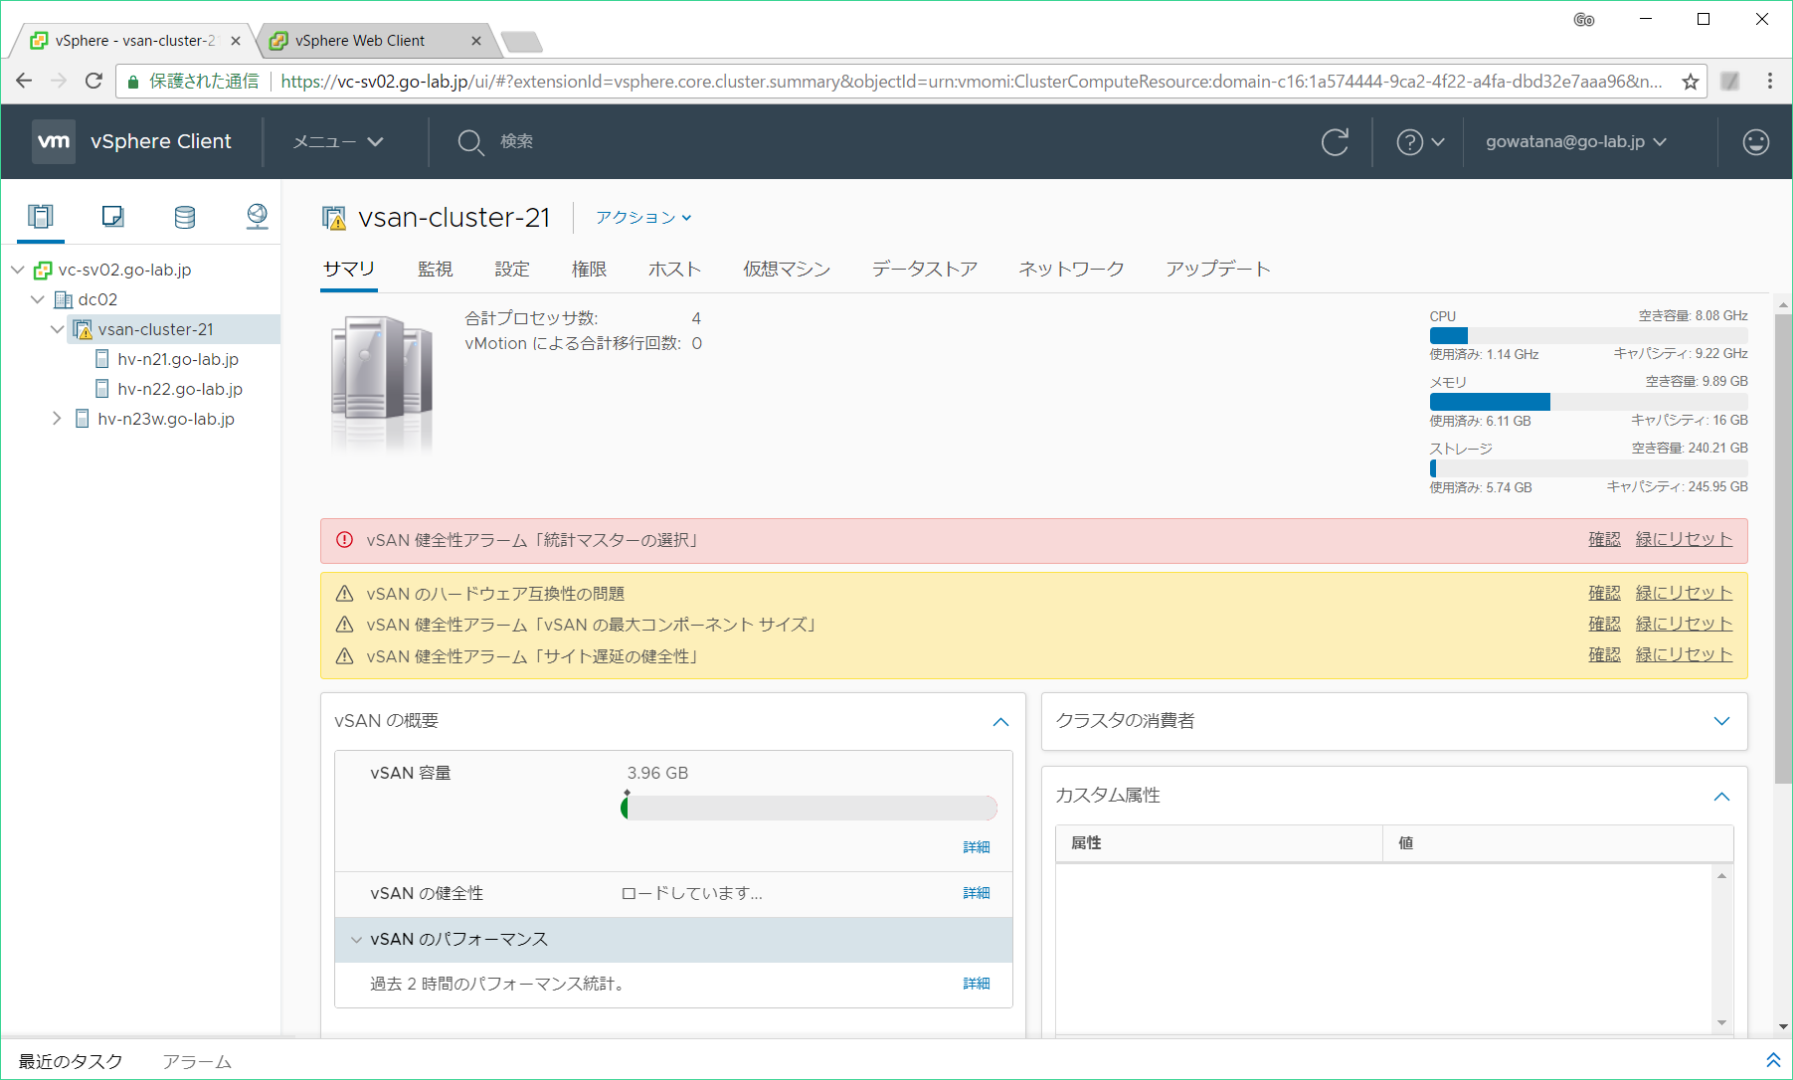Acknowledge 統計マスターの選択 alarm via 確認

(x=1604, y=539)
